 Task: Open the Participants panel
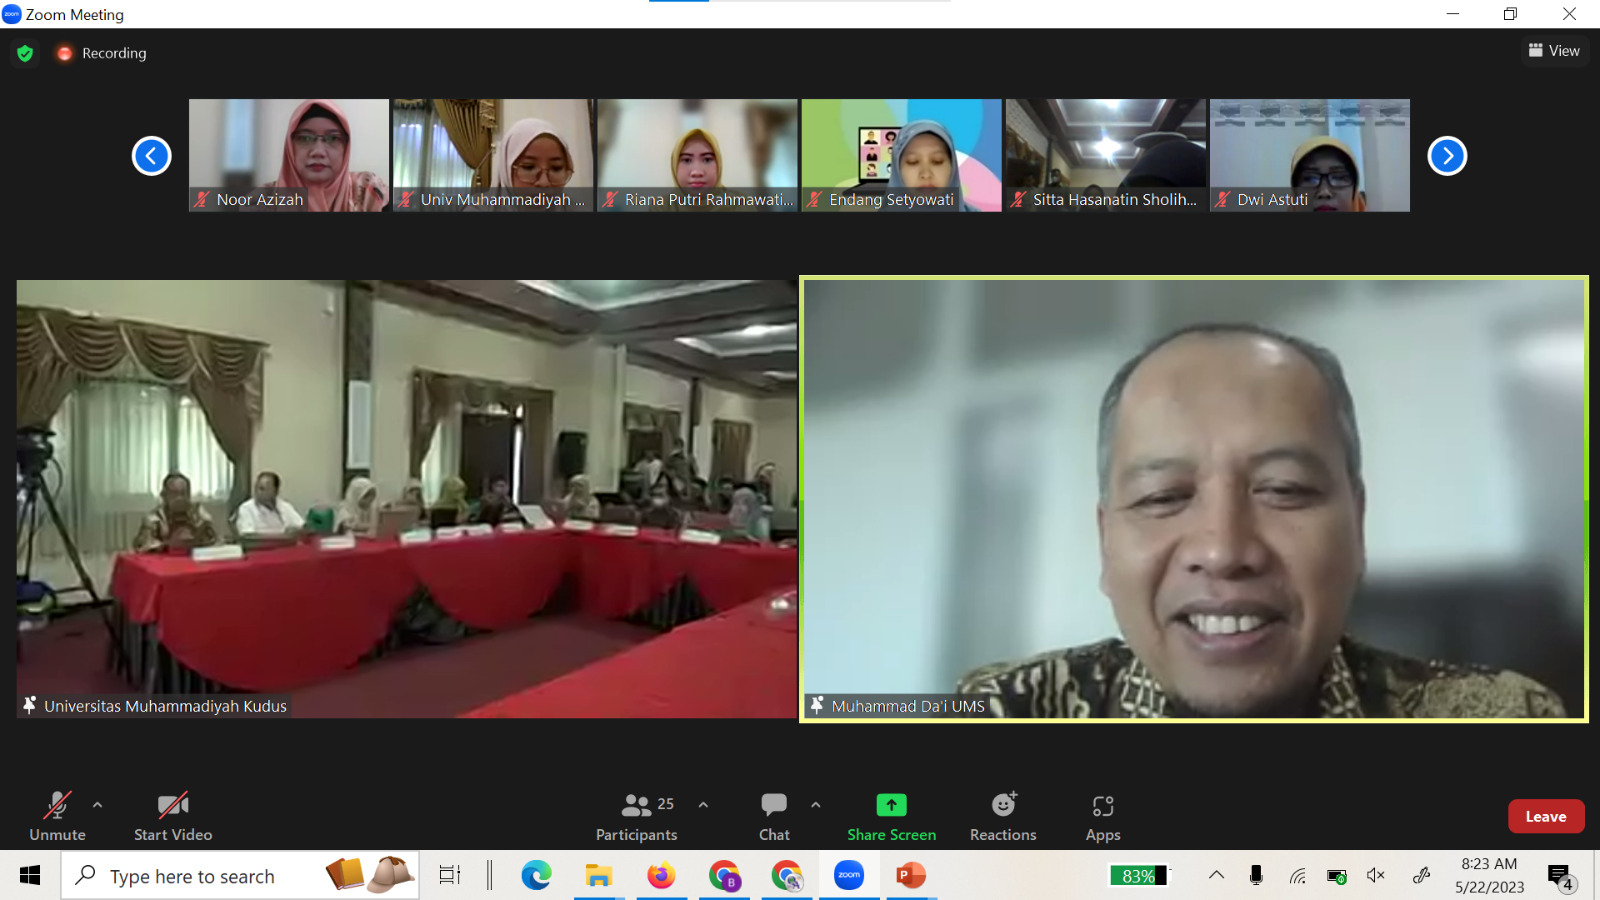637,816
